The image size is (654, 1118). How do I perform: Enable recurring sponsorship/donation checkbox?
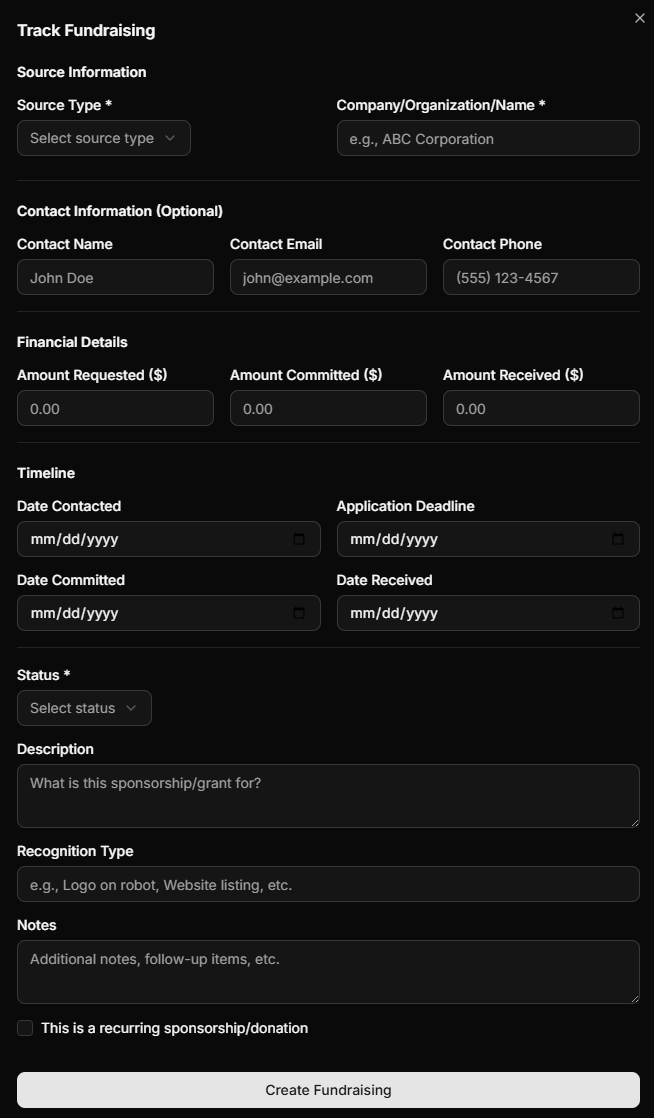[x=25, y=1028]
